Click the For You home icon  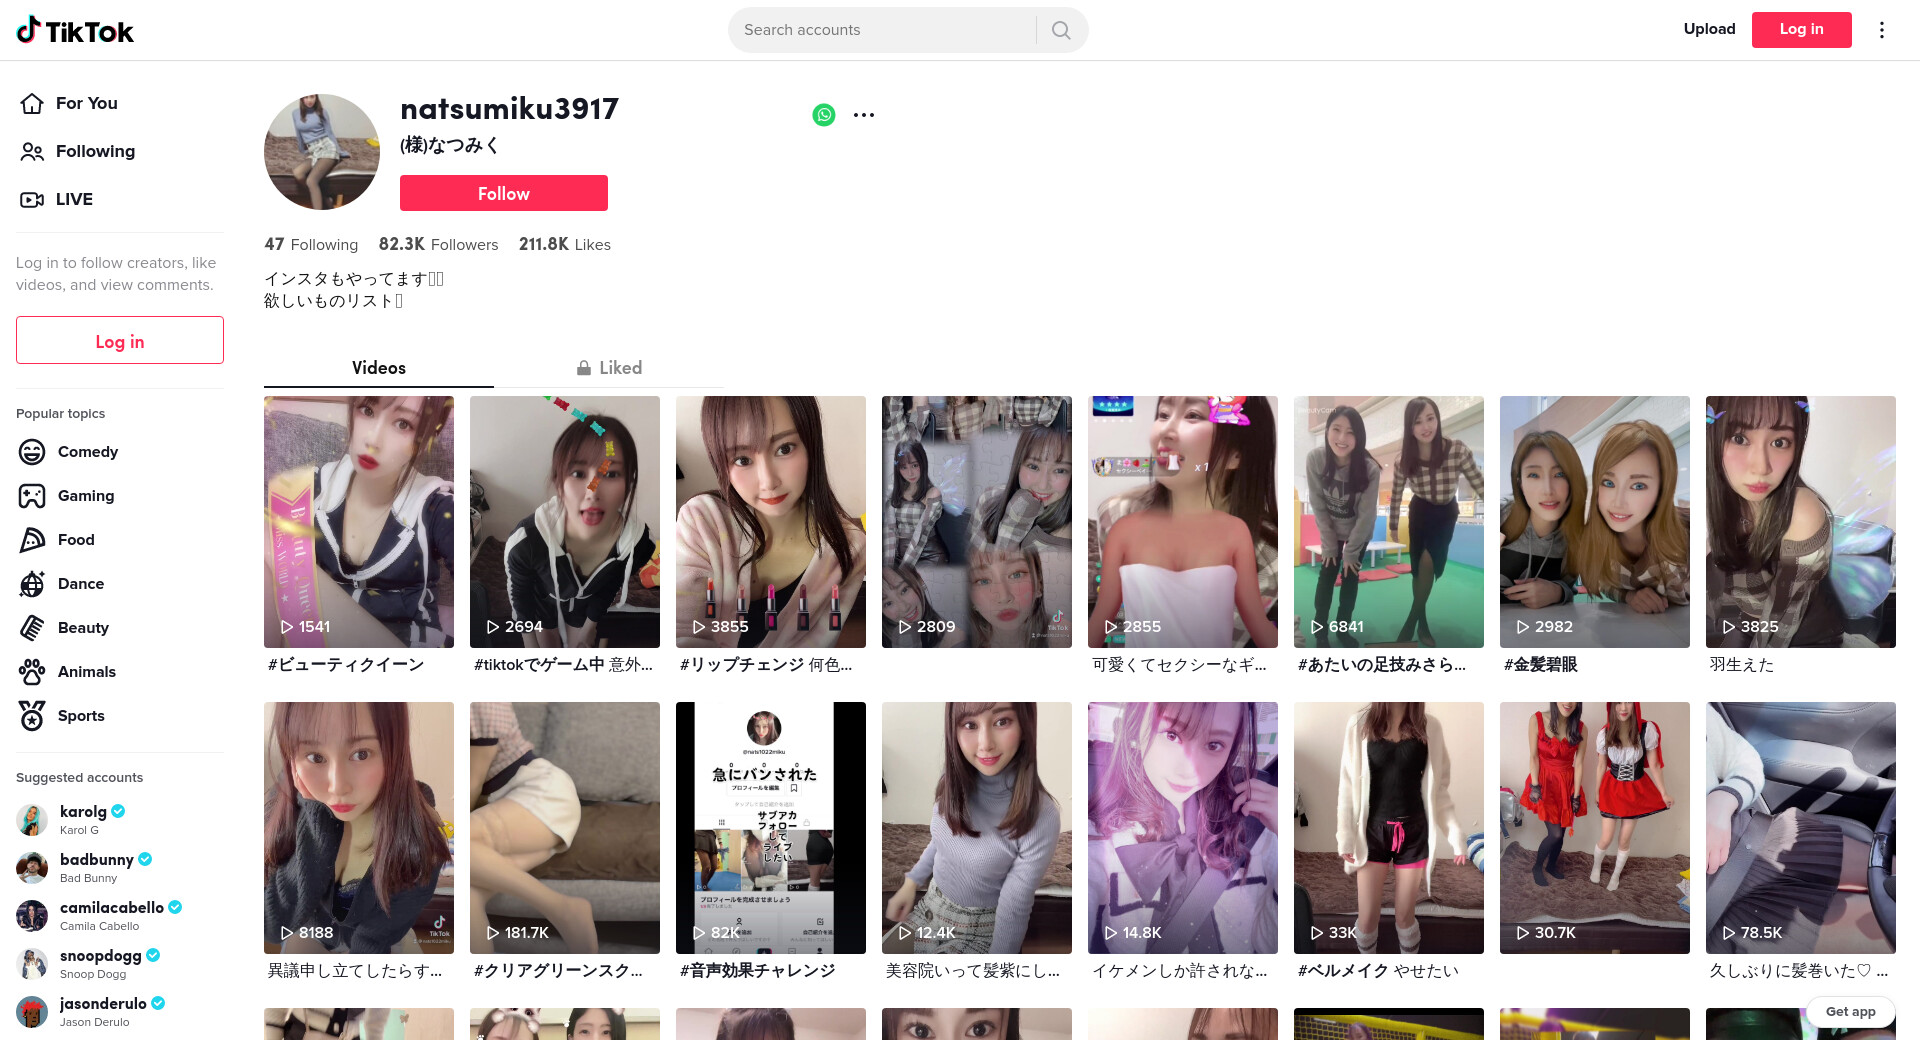point(32,103)
